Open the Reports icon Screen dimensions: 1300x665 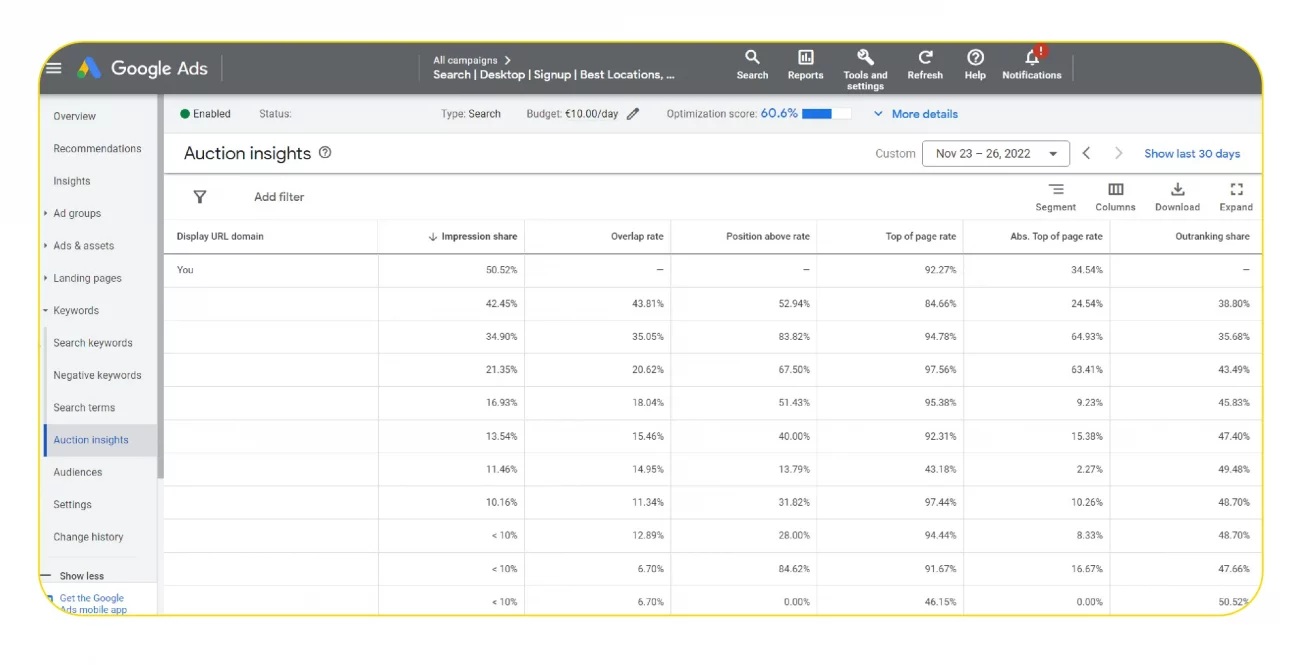(805, 65)
